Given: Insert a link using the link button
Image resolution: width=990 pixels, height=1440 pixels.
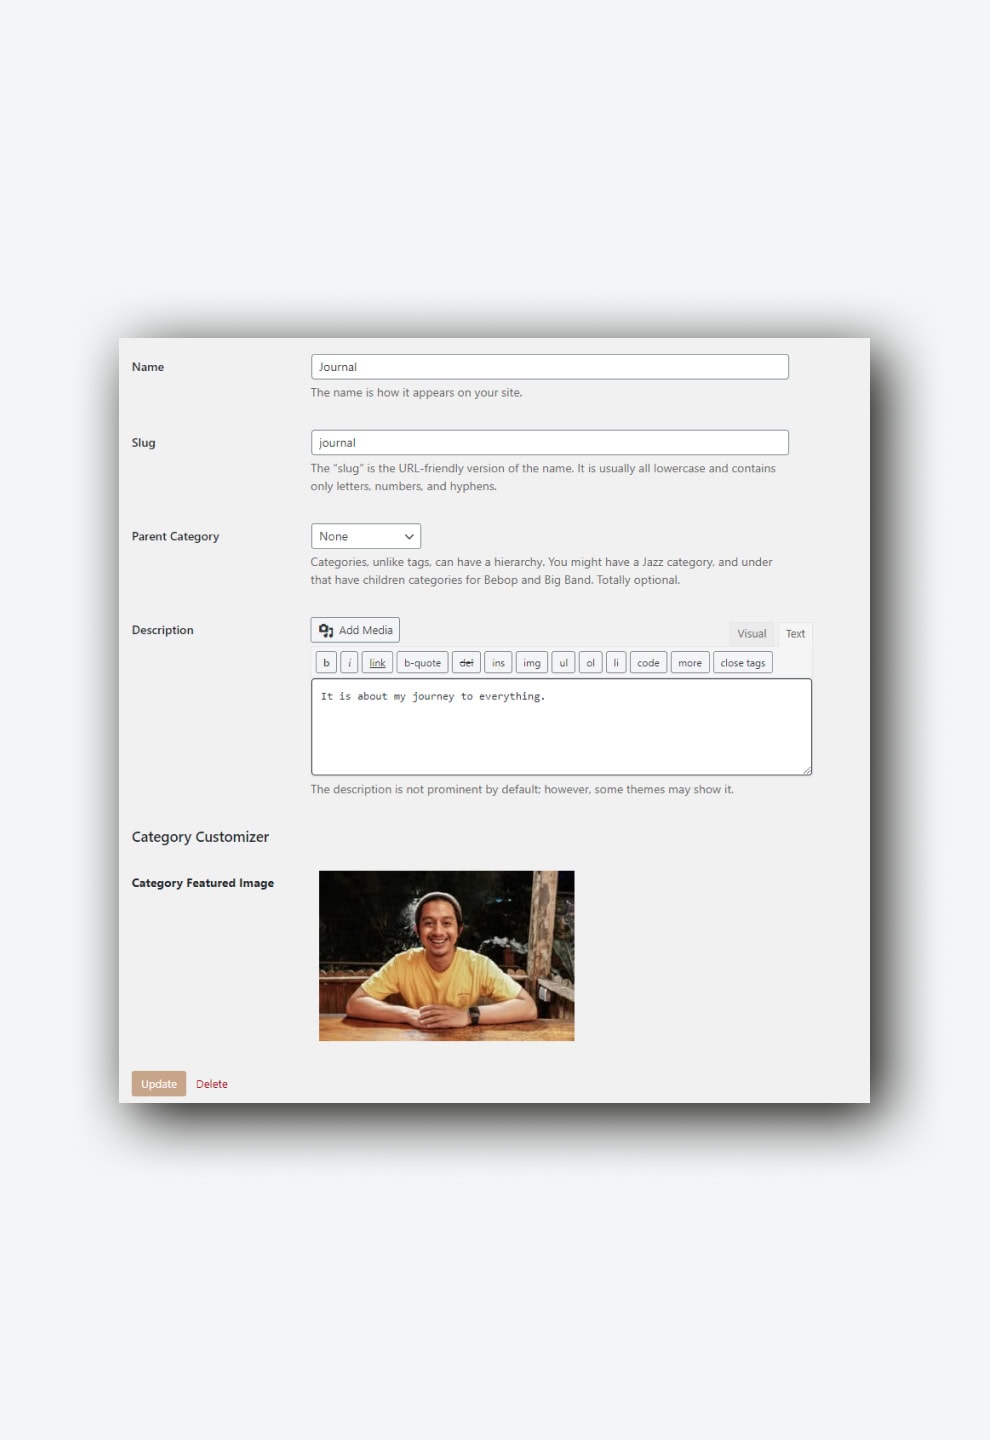Looking at the screenshot, I should pos(377,663).
